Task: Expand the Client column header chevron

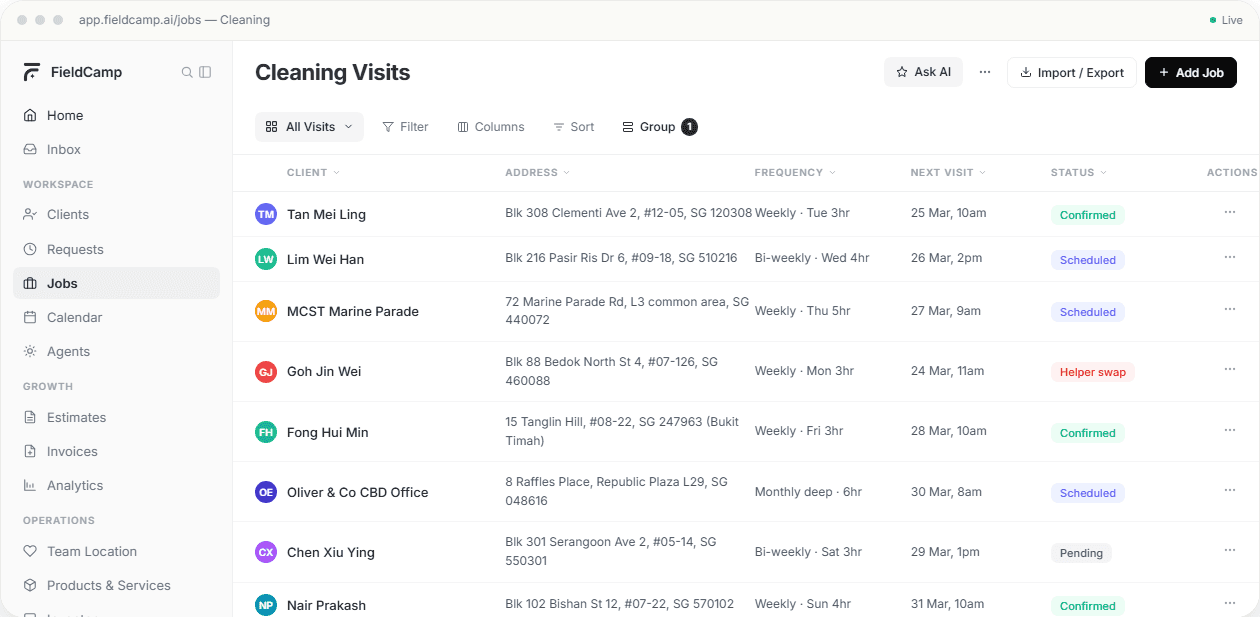Action: point(337,173)
